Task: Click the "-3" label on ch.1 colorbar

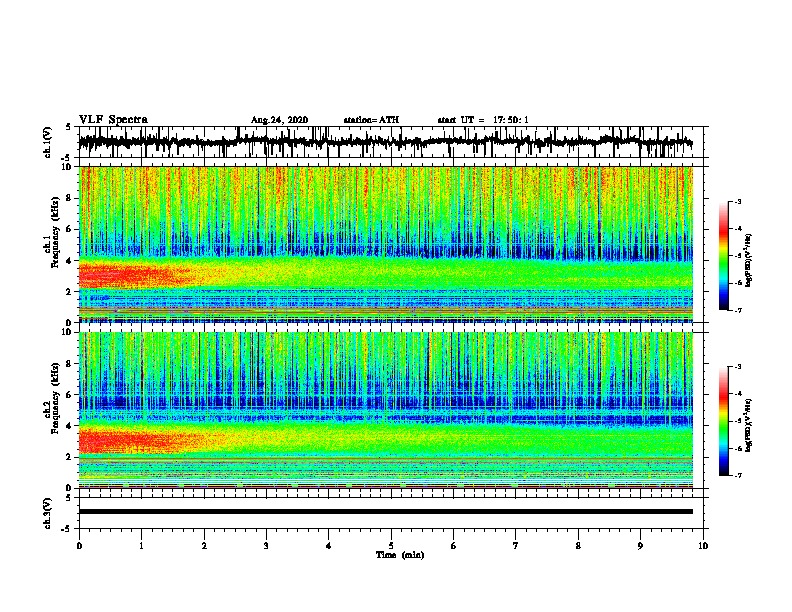Action: point(737,202)
